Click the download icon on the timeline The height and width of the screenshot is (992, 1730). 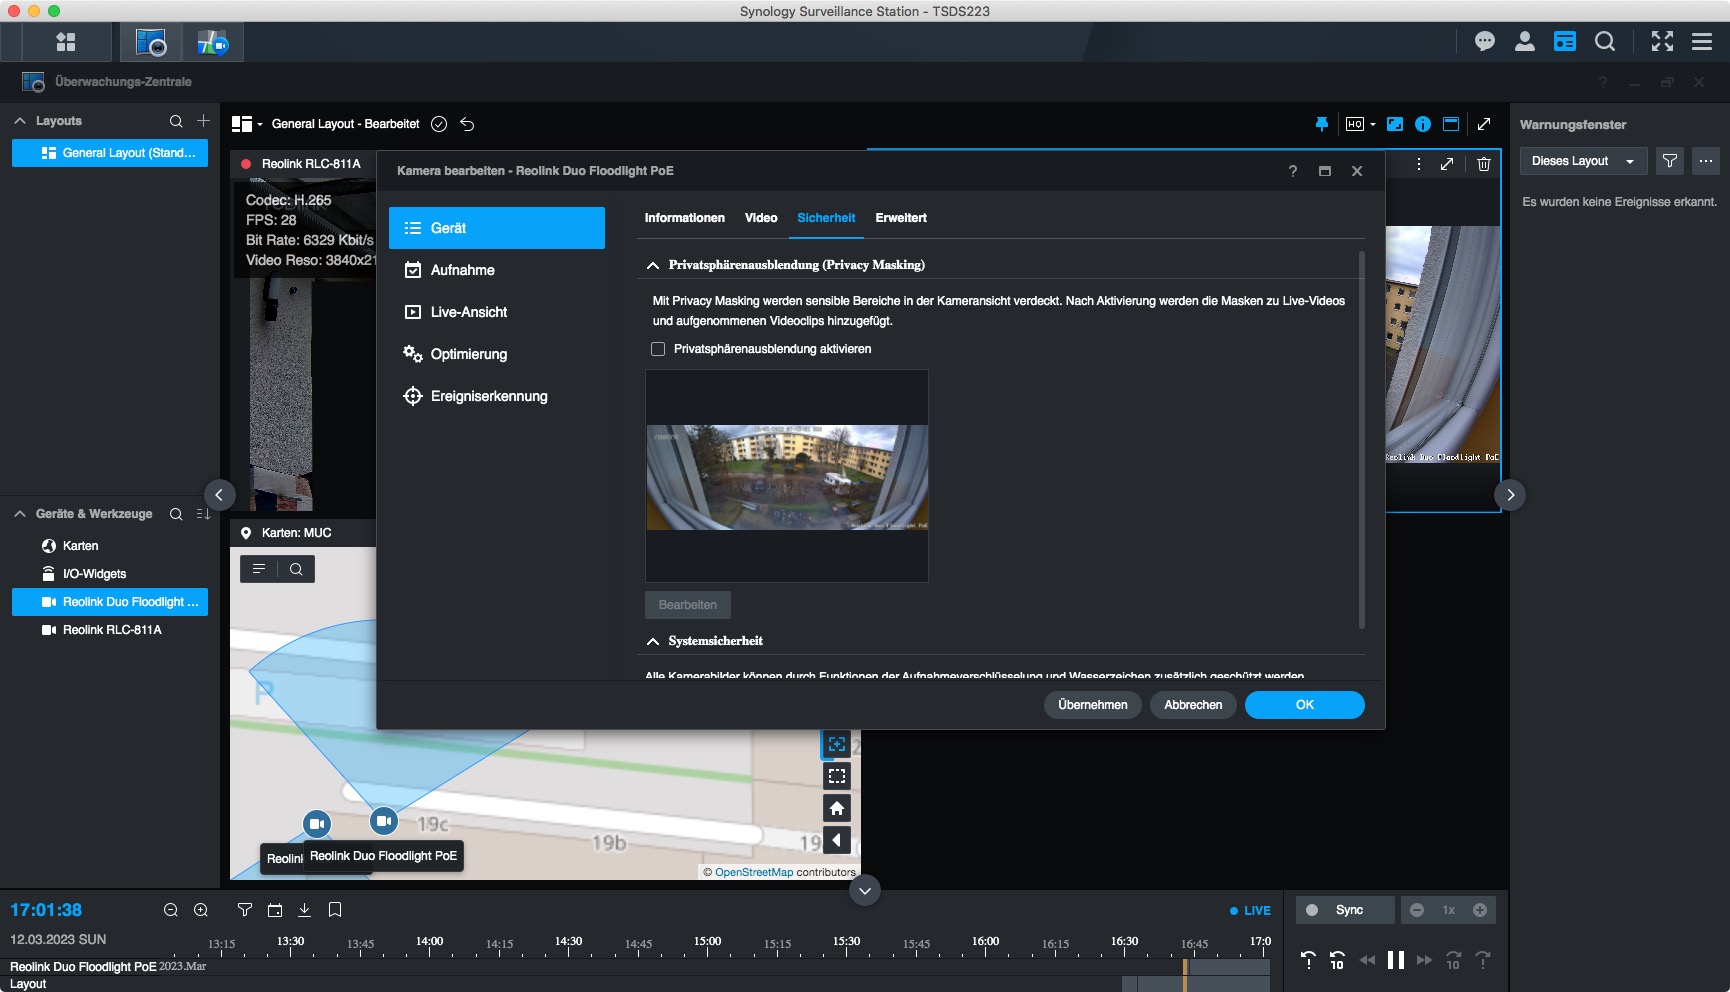pyautogui.click(x=305, y=910)
